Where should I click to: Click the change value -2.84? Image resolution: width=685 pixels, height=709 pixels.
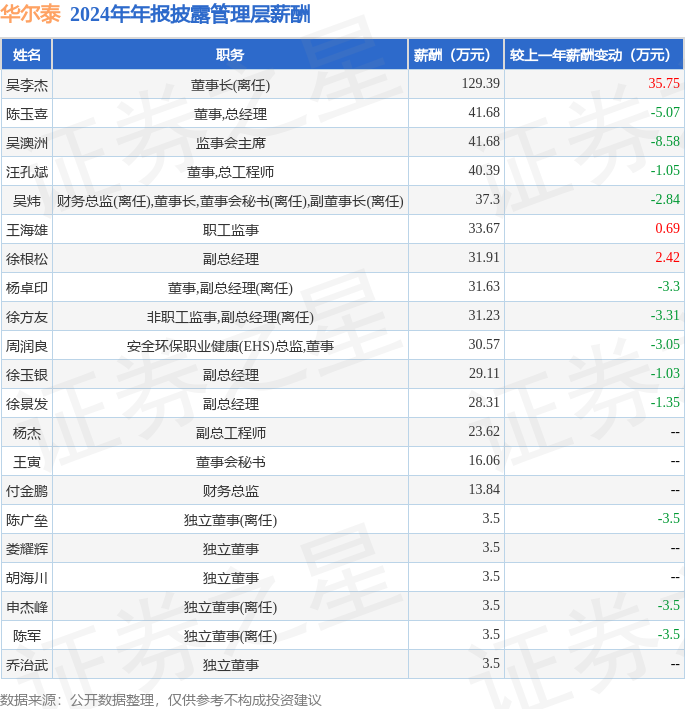coord(665,199)
